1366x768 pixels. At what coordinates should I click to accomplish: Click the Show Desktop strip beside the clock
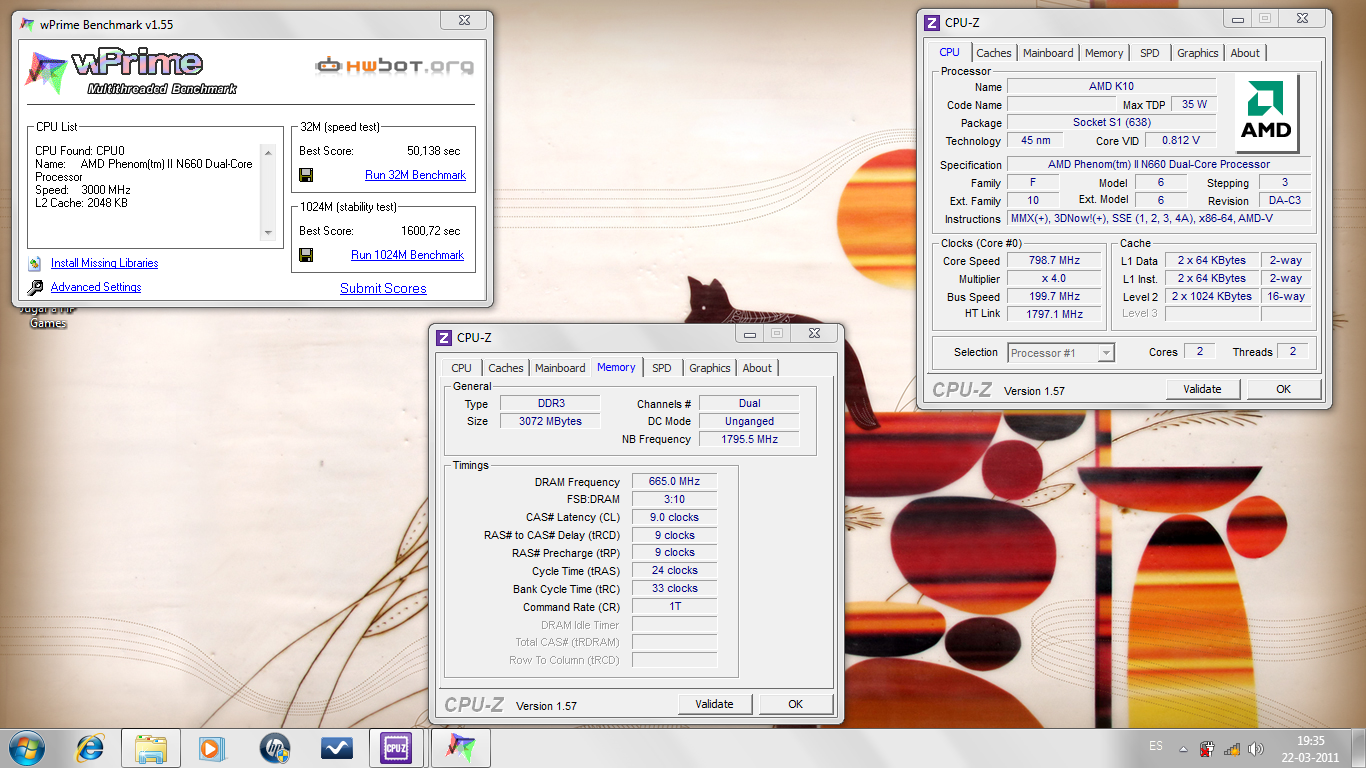click(x=1359, y=748)
